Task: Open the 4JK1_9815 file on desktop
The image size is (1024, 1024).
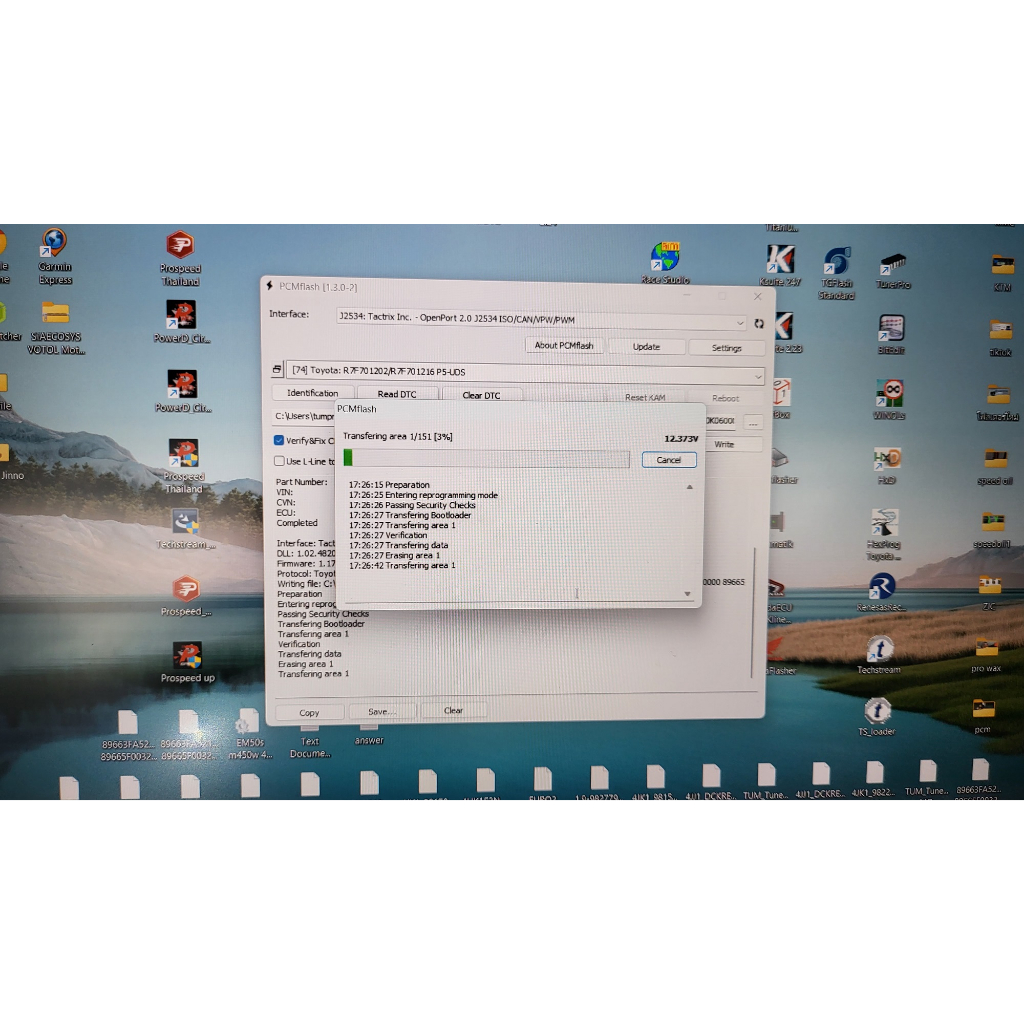Action: point(656,782)
